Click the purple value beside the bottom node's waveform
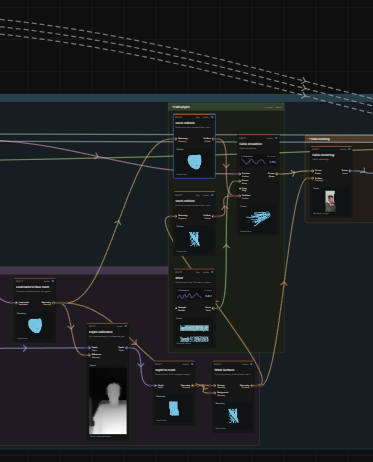The width and height of the screenshot is (373, 462). pos(208,296)
